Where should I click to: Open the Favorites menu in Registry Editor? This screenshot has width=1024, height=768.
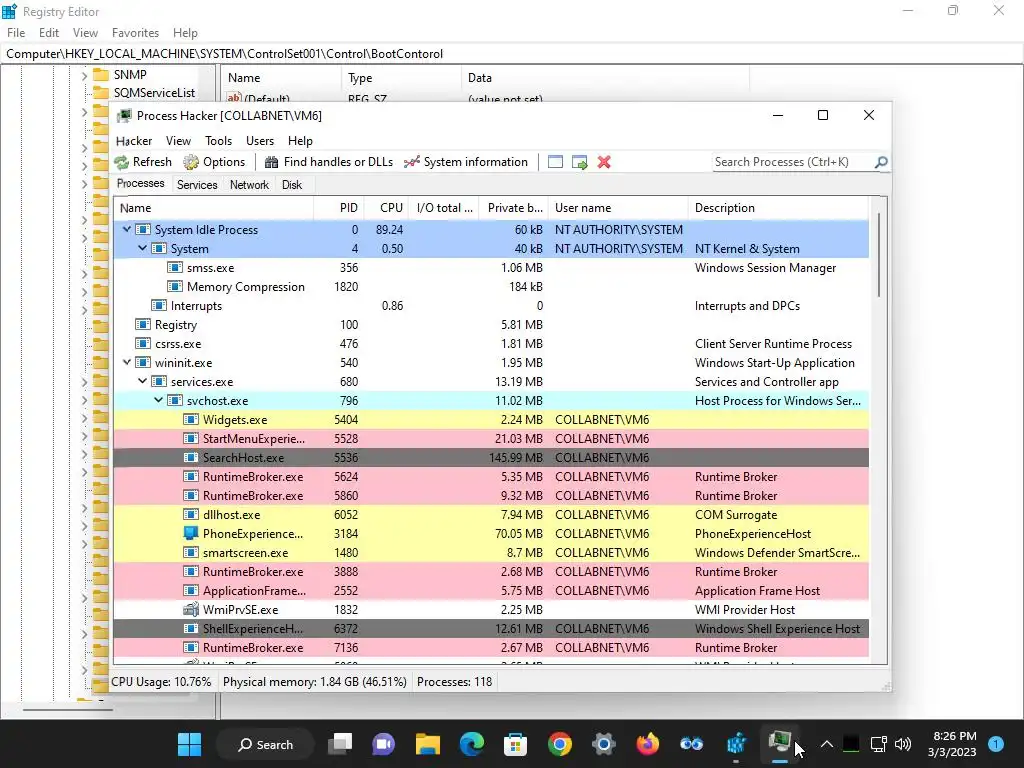(135, 33)
